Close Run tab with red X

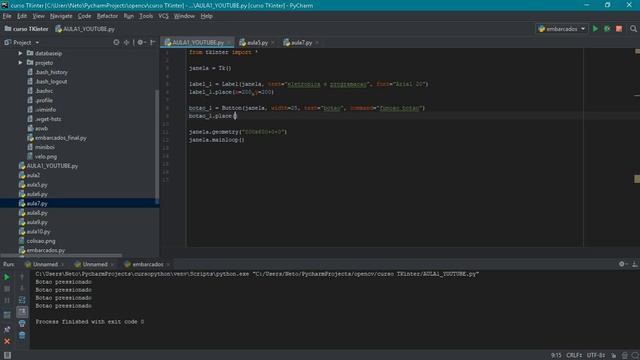click(x=7, y=341)
